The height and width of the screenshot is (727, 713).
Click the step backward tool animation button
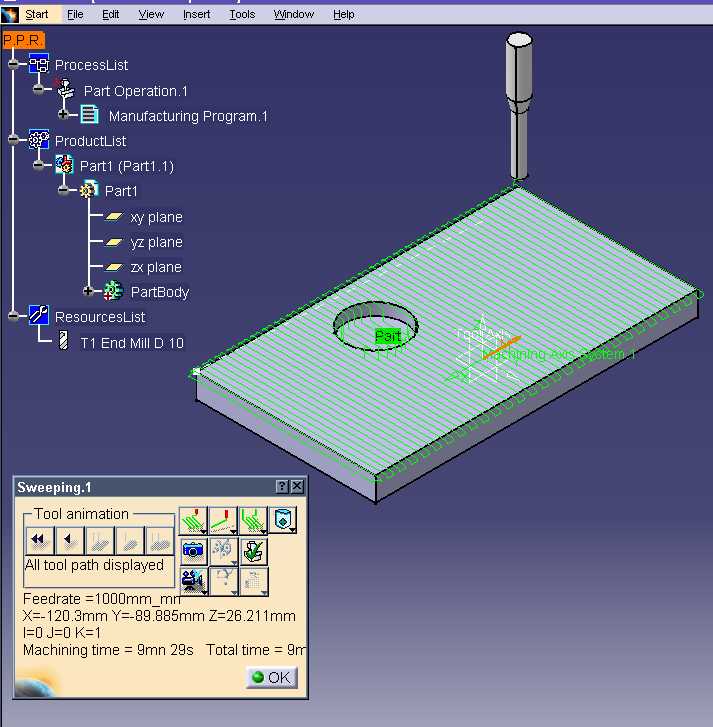pyautogui.click(x=70, y=540)
